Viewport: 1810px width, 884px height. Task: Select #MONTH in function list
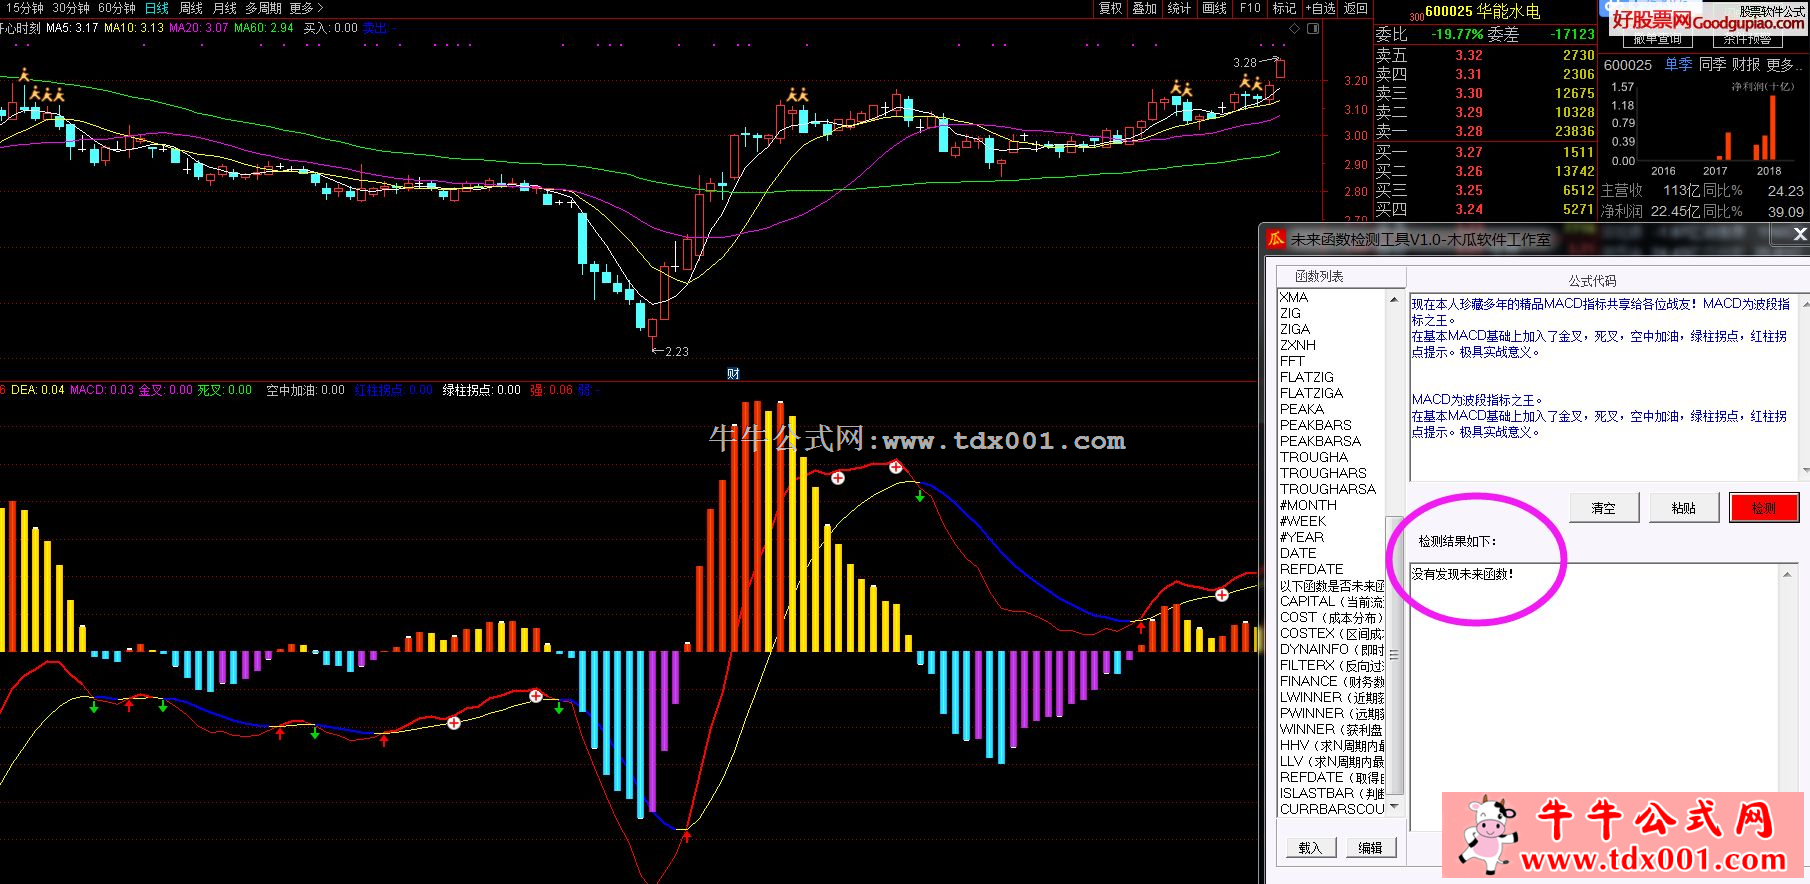(1308, 505)
